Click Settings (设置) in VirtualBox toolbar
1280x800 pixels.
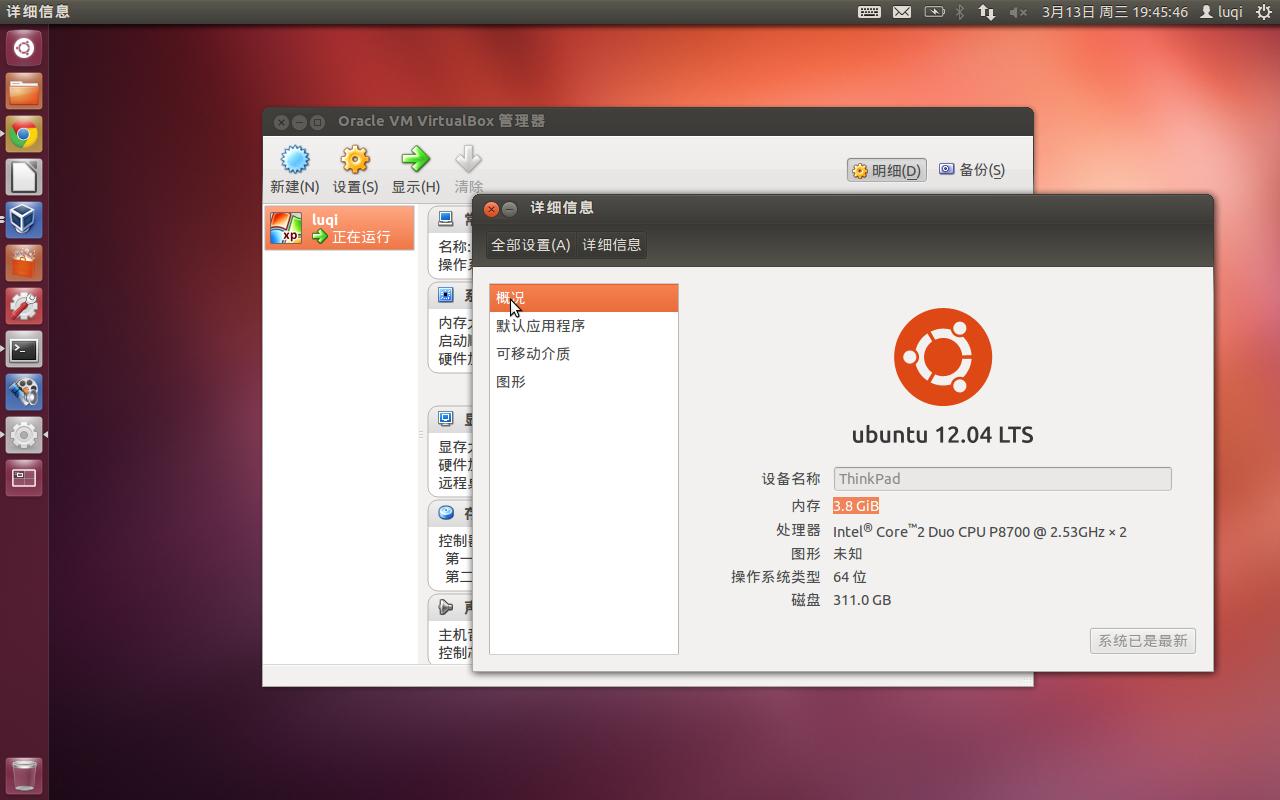pyautogui.click(x=355, y=169)
